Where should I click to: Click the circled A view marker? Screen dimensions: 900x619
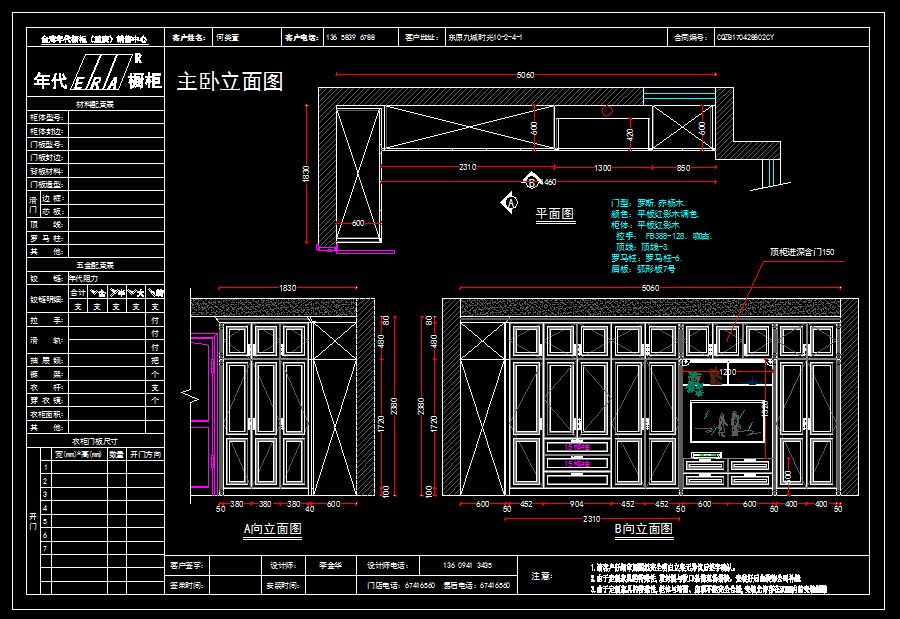point(509,202)
